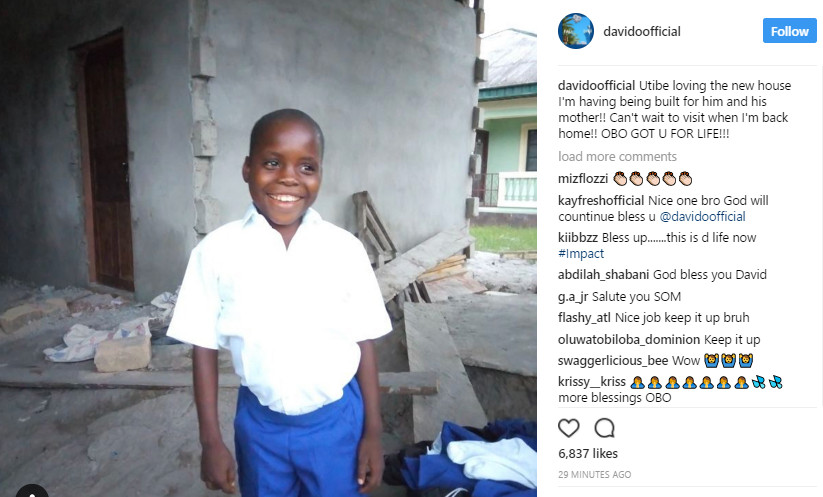Follow davidoofficial with the blue button

click(789, 31)
